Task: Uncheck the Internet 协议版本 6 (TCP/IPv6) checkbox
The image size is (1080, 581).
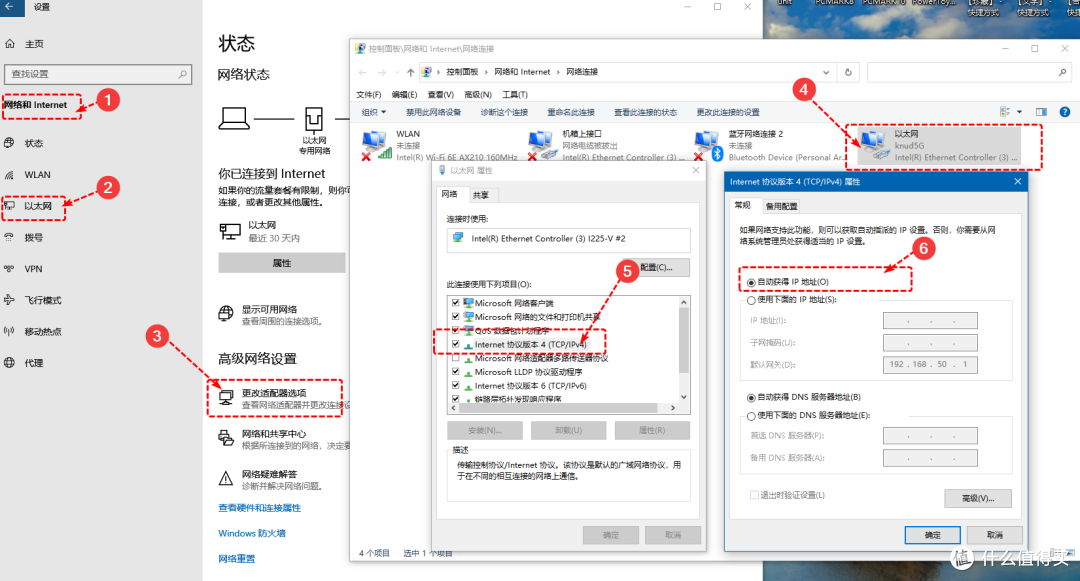Action: [x=455, y=384]
